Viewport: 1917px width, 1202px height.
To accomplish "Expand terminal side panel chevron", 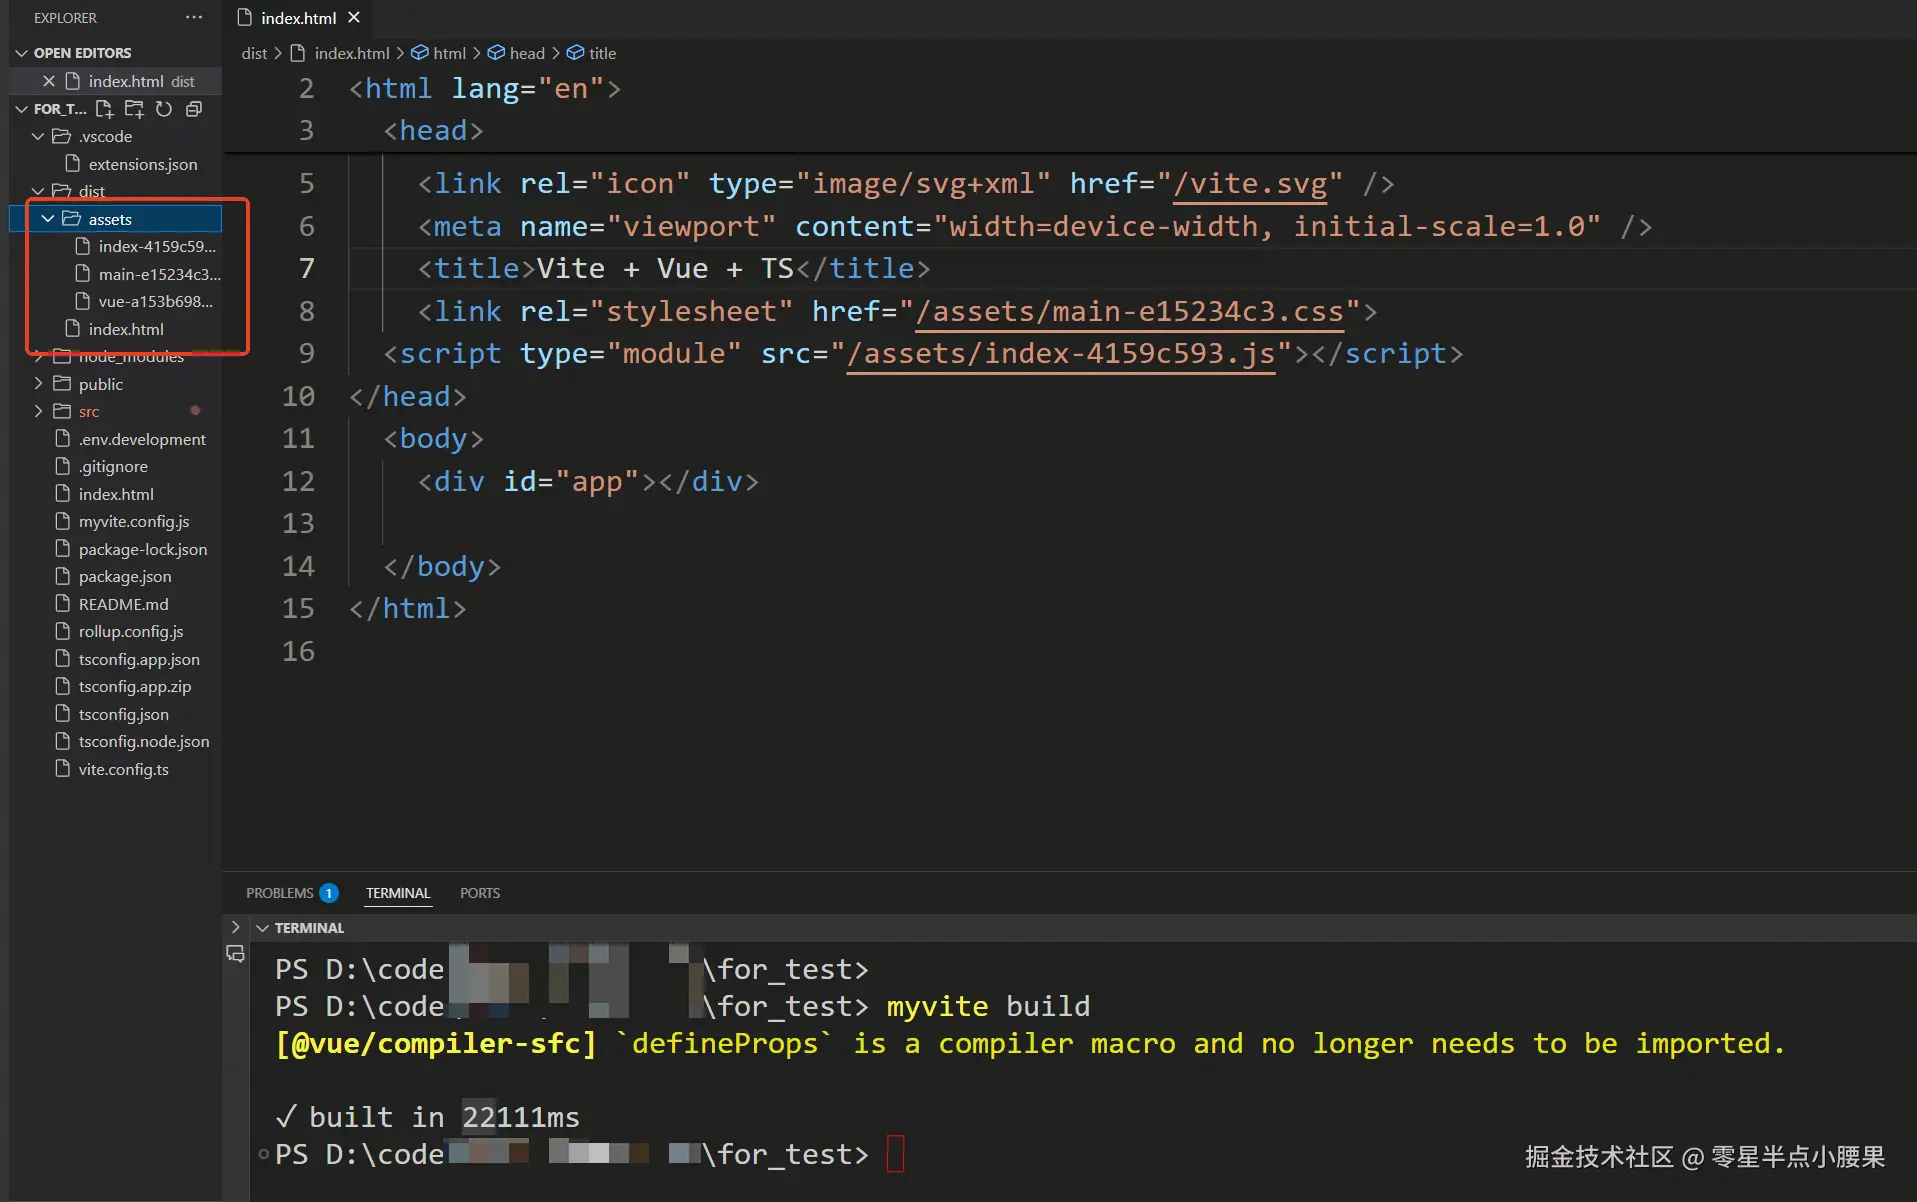I will click(235, 927).
